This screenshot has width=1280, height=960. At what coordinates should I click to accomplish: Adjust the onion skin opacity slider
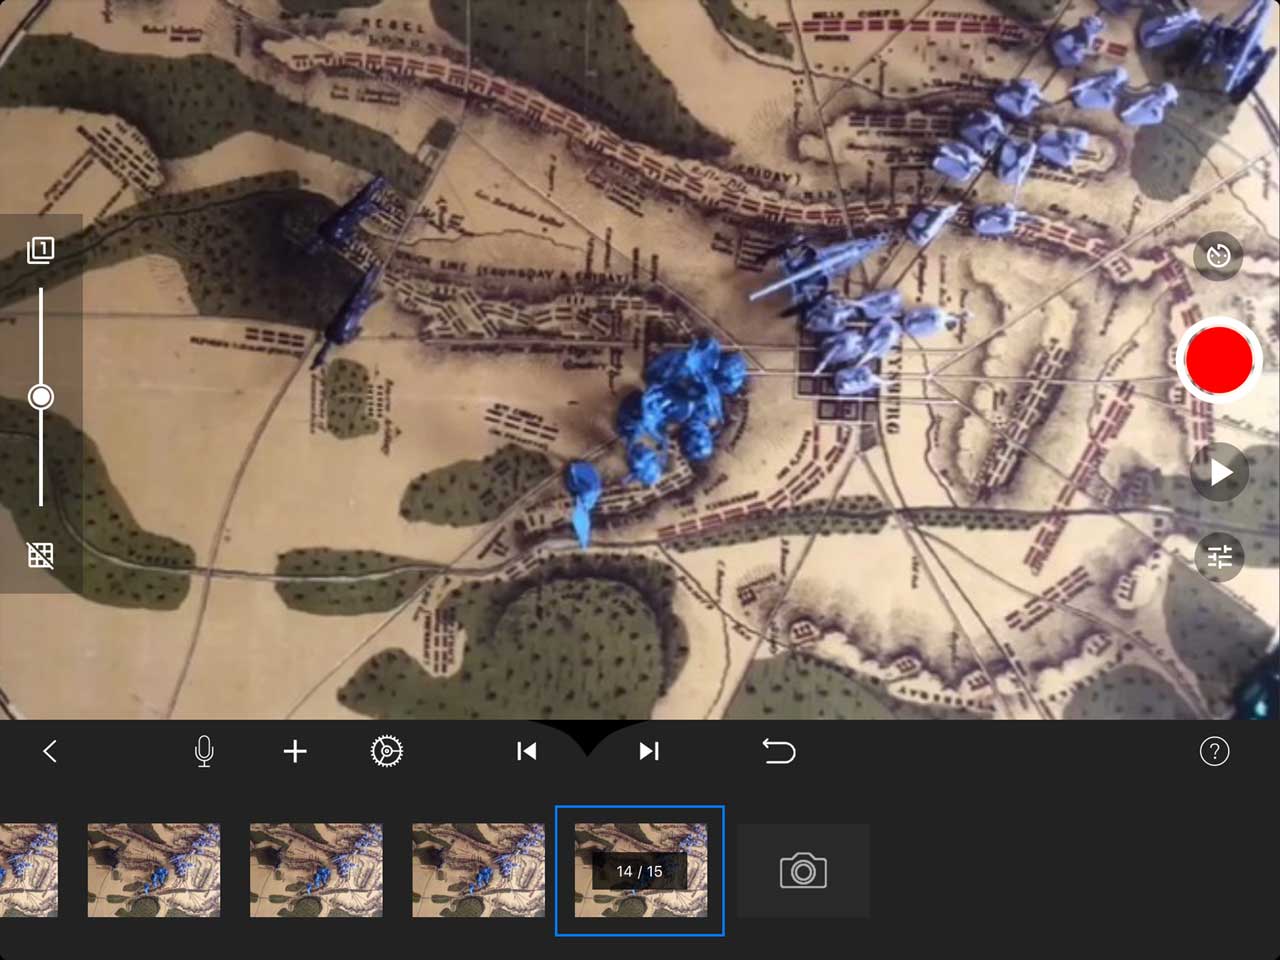click(41, 397)
